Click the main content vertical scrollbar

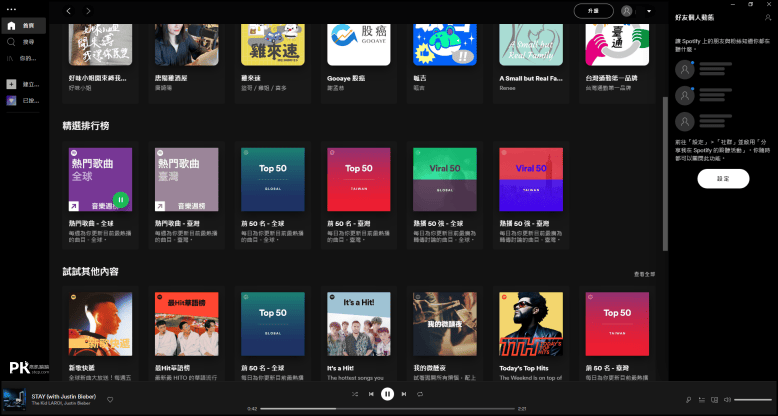(x=665, y=174)
